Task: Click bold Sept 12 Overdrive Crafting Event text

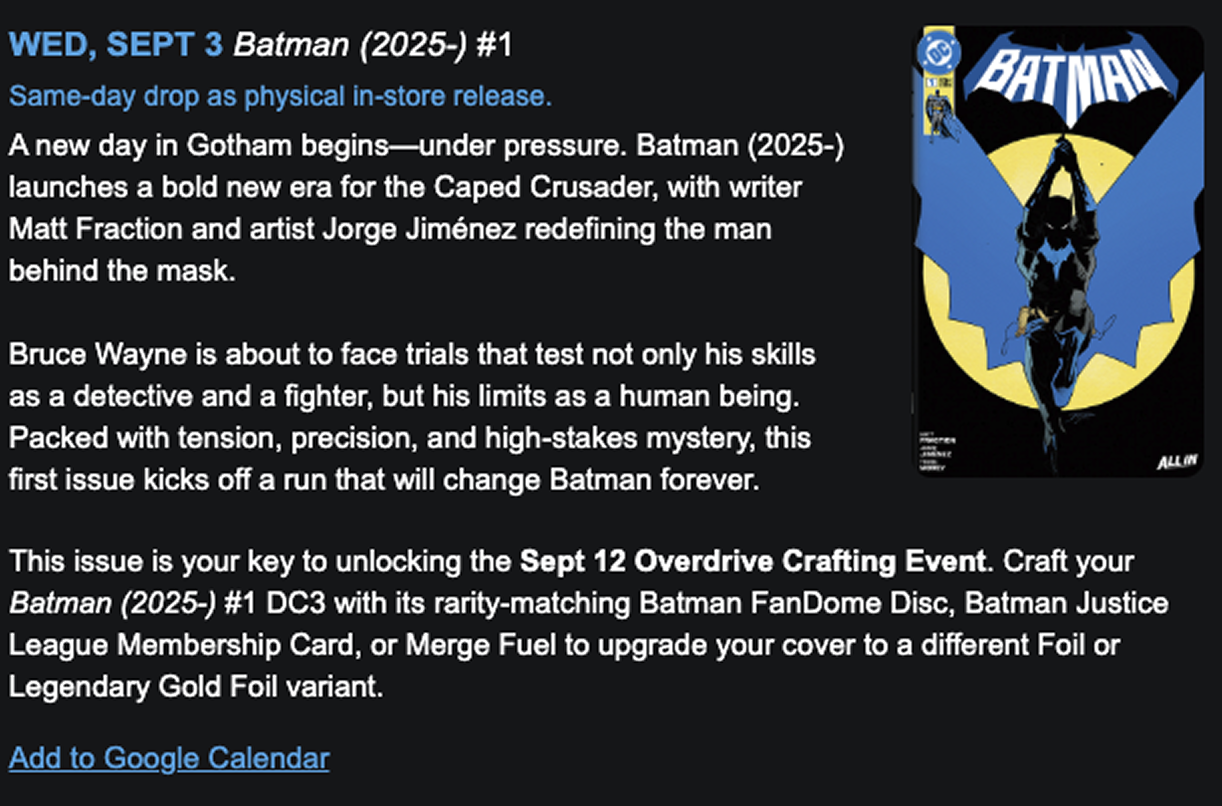Action: coord(753,560)
